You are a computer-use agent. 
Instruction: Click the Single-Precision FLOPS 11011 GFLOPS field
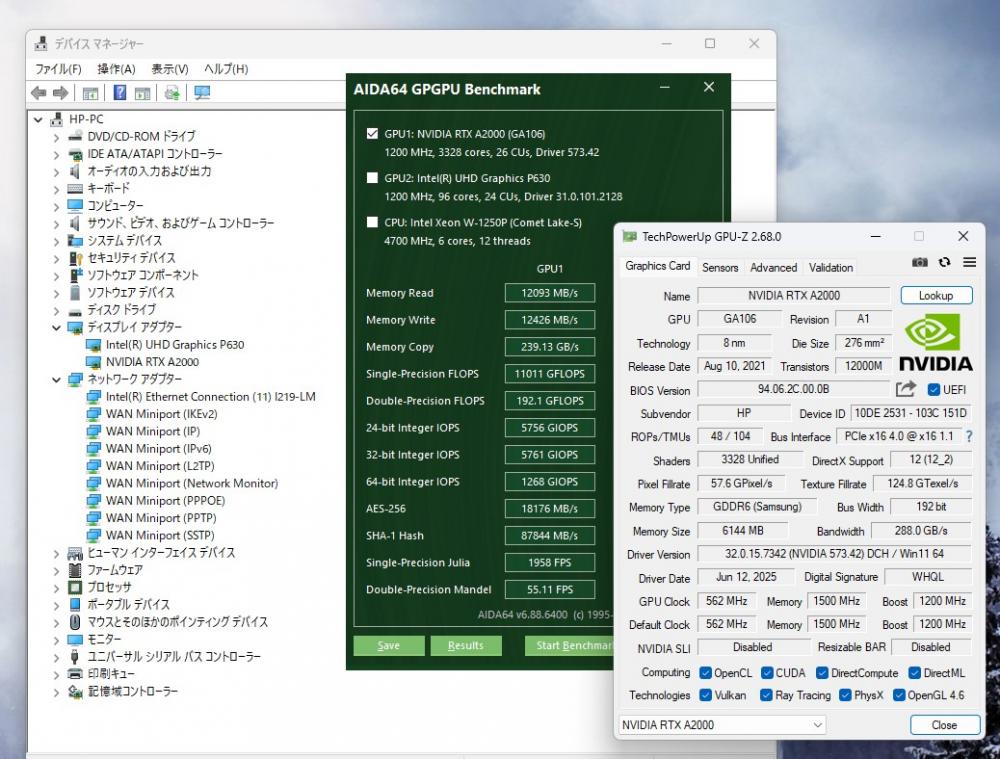click(x=550, y=374)
